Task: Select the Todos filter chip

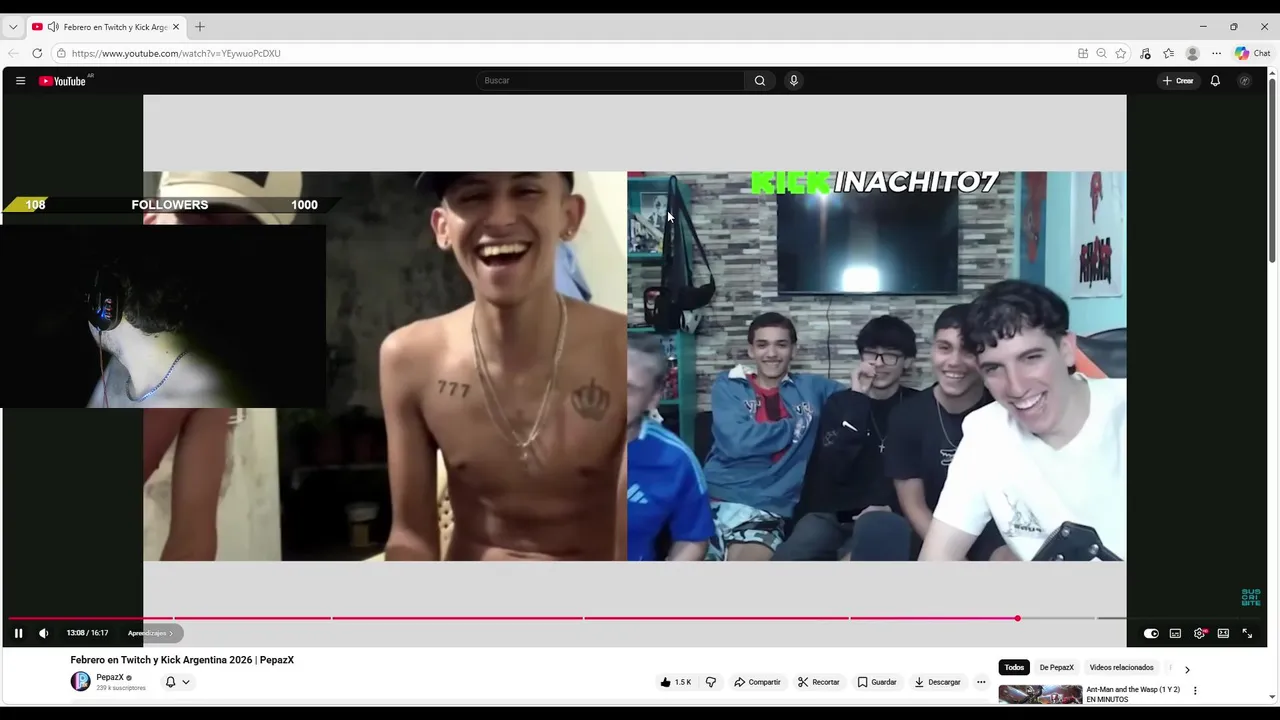Action: [x=1014, y=667]
